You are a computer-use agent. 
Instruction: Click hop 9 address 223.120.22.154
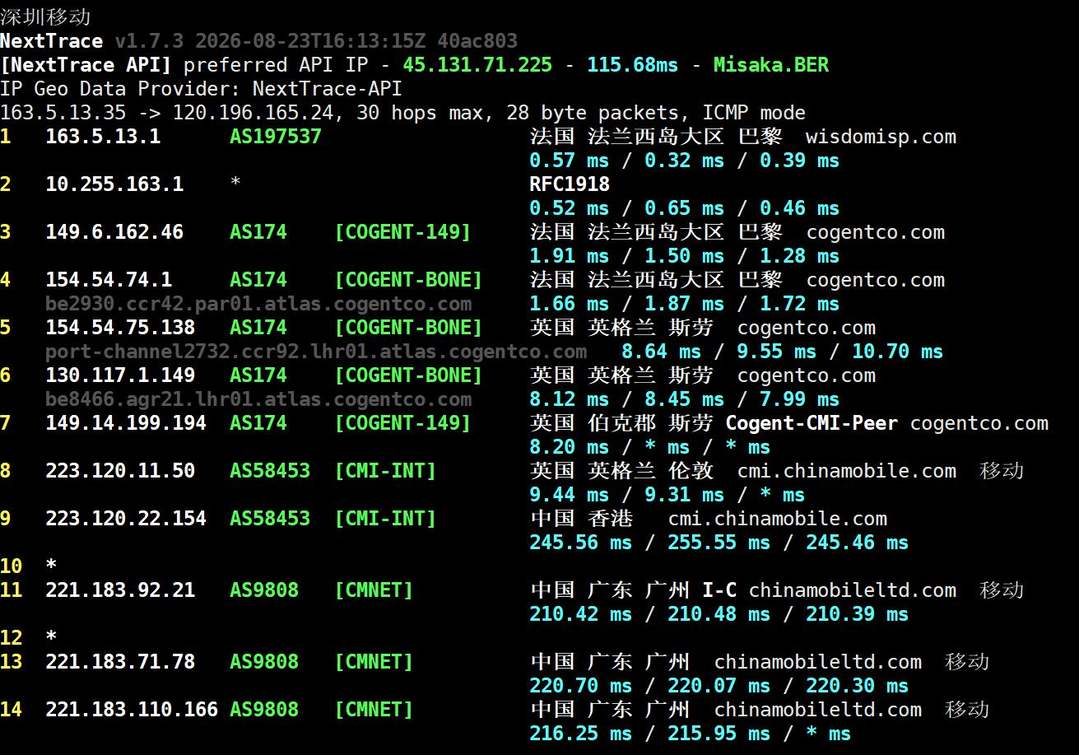click(x=126, y=518)
